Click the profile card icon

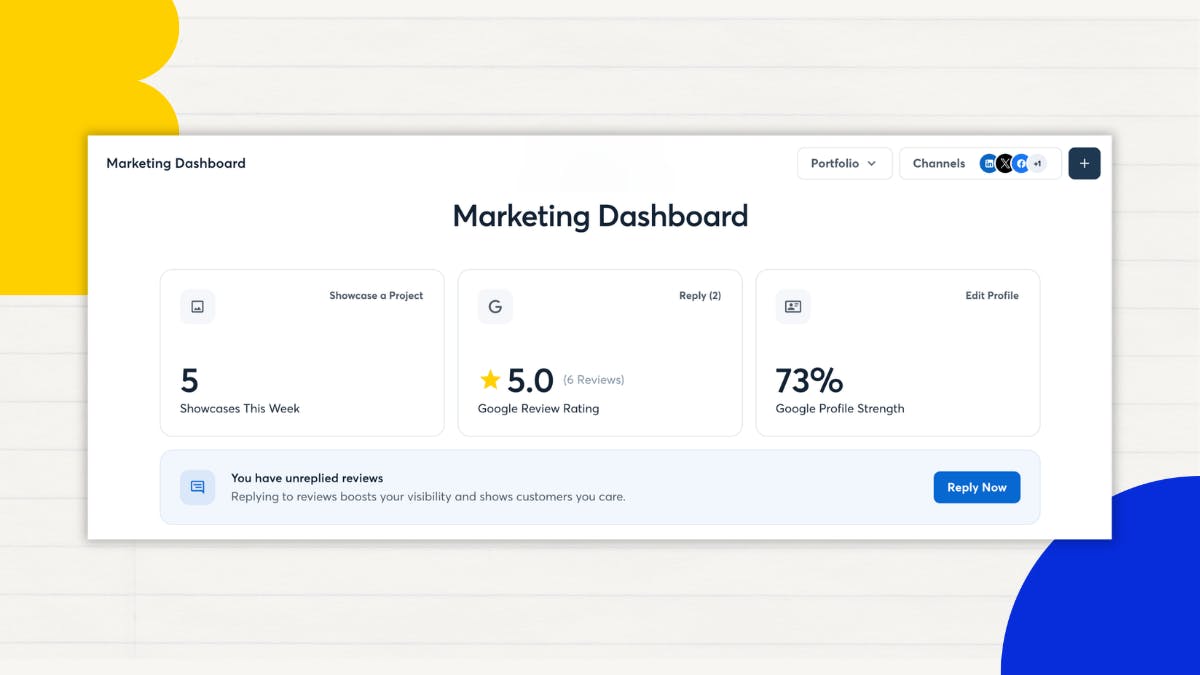[x=793, y=307]
